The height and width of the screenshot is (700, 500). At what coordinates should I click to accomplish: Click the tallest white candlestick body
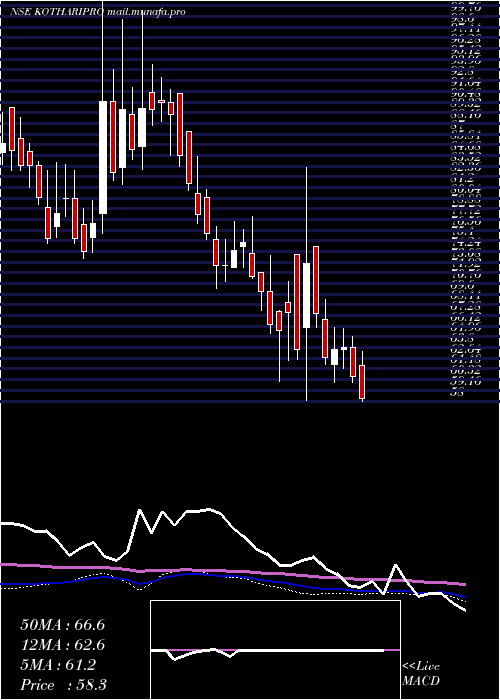pos(103,158)
